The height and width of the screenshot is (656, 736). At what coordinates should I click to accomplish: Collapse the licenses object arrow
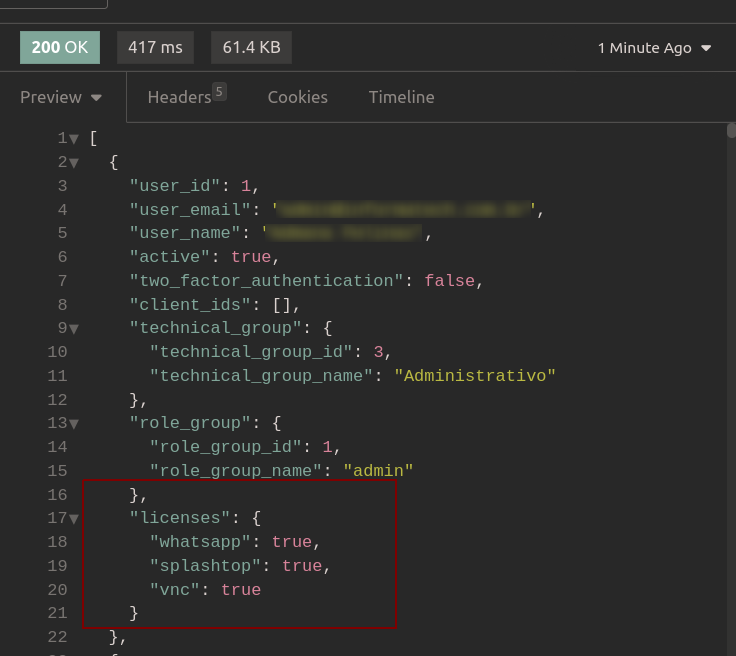click(74, 519)
